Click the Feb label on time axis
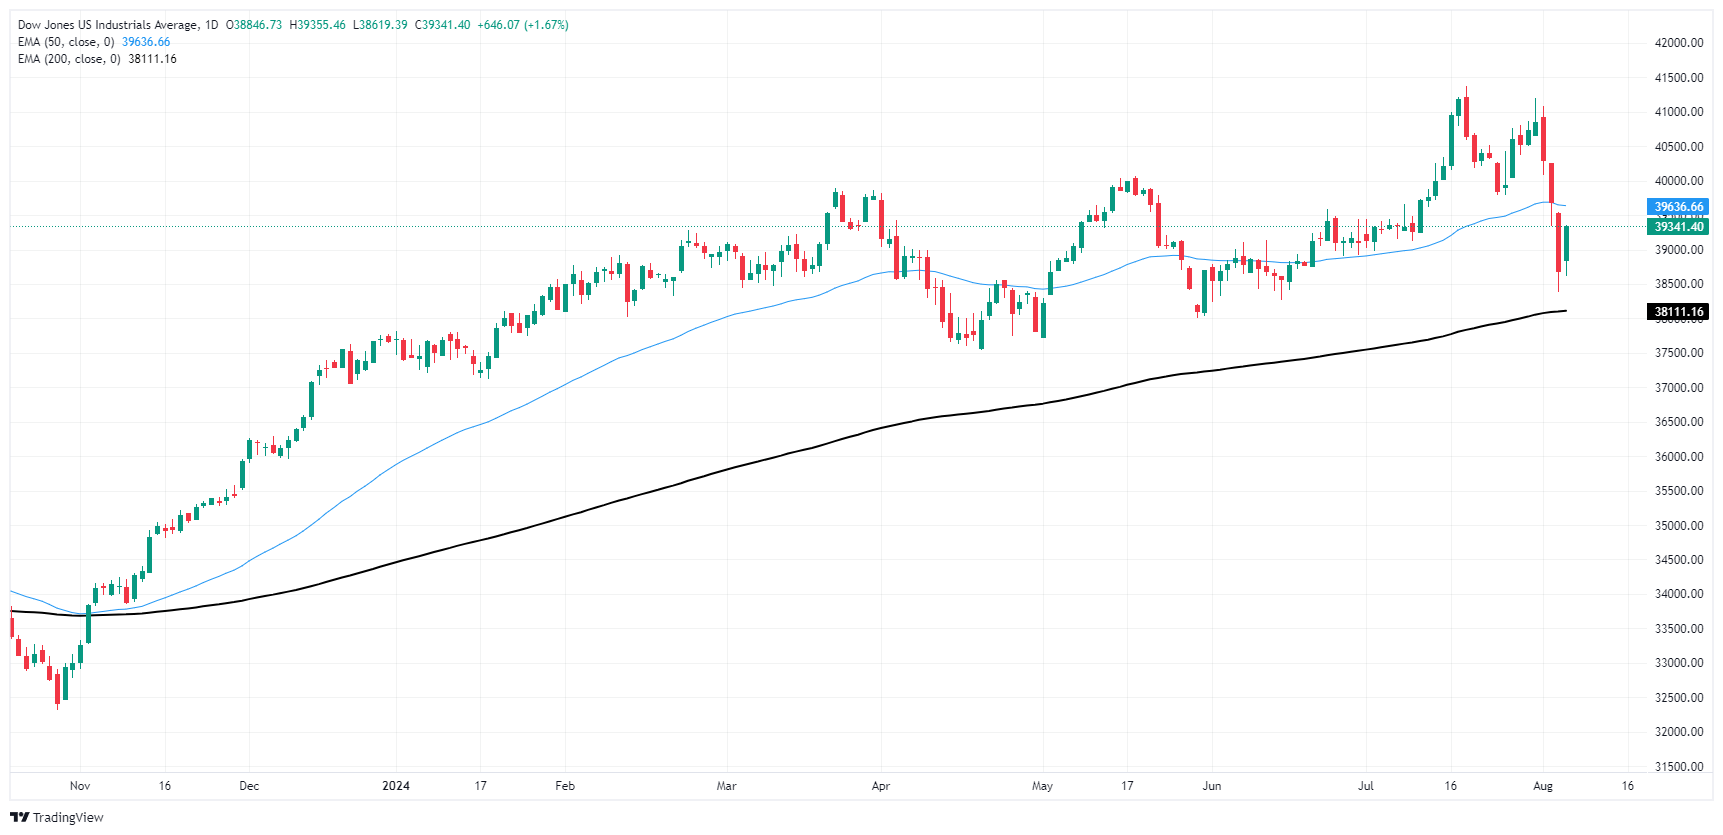The width and height of the screenshot is (1723, 835). click(x=565, y=786)
